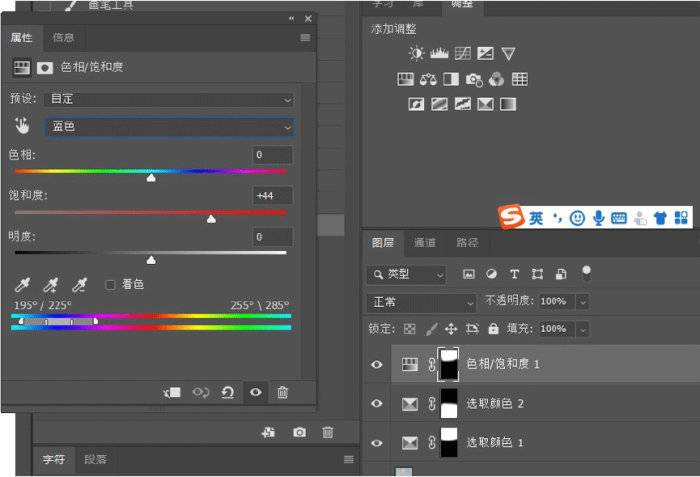Toggle the adjustment layer visibility in the properties panel

pos(256,393)
